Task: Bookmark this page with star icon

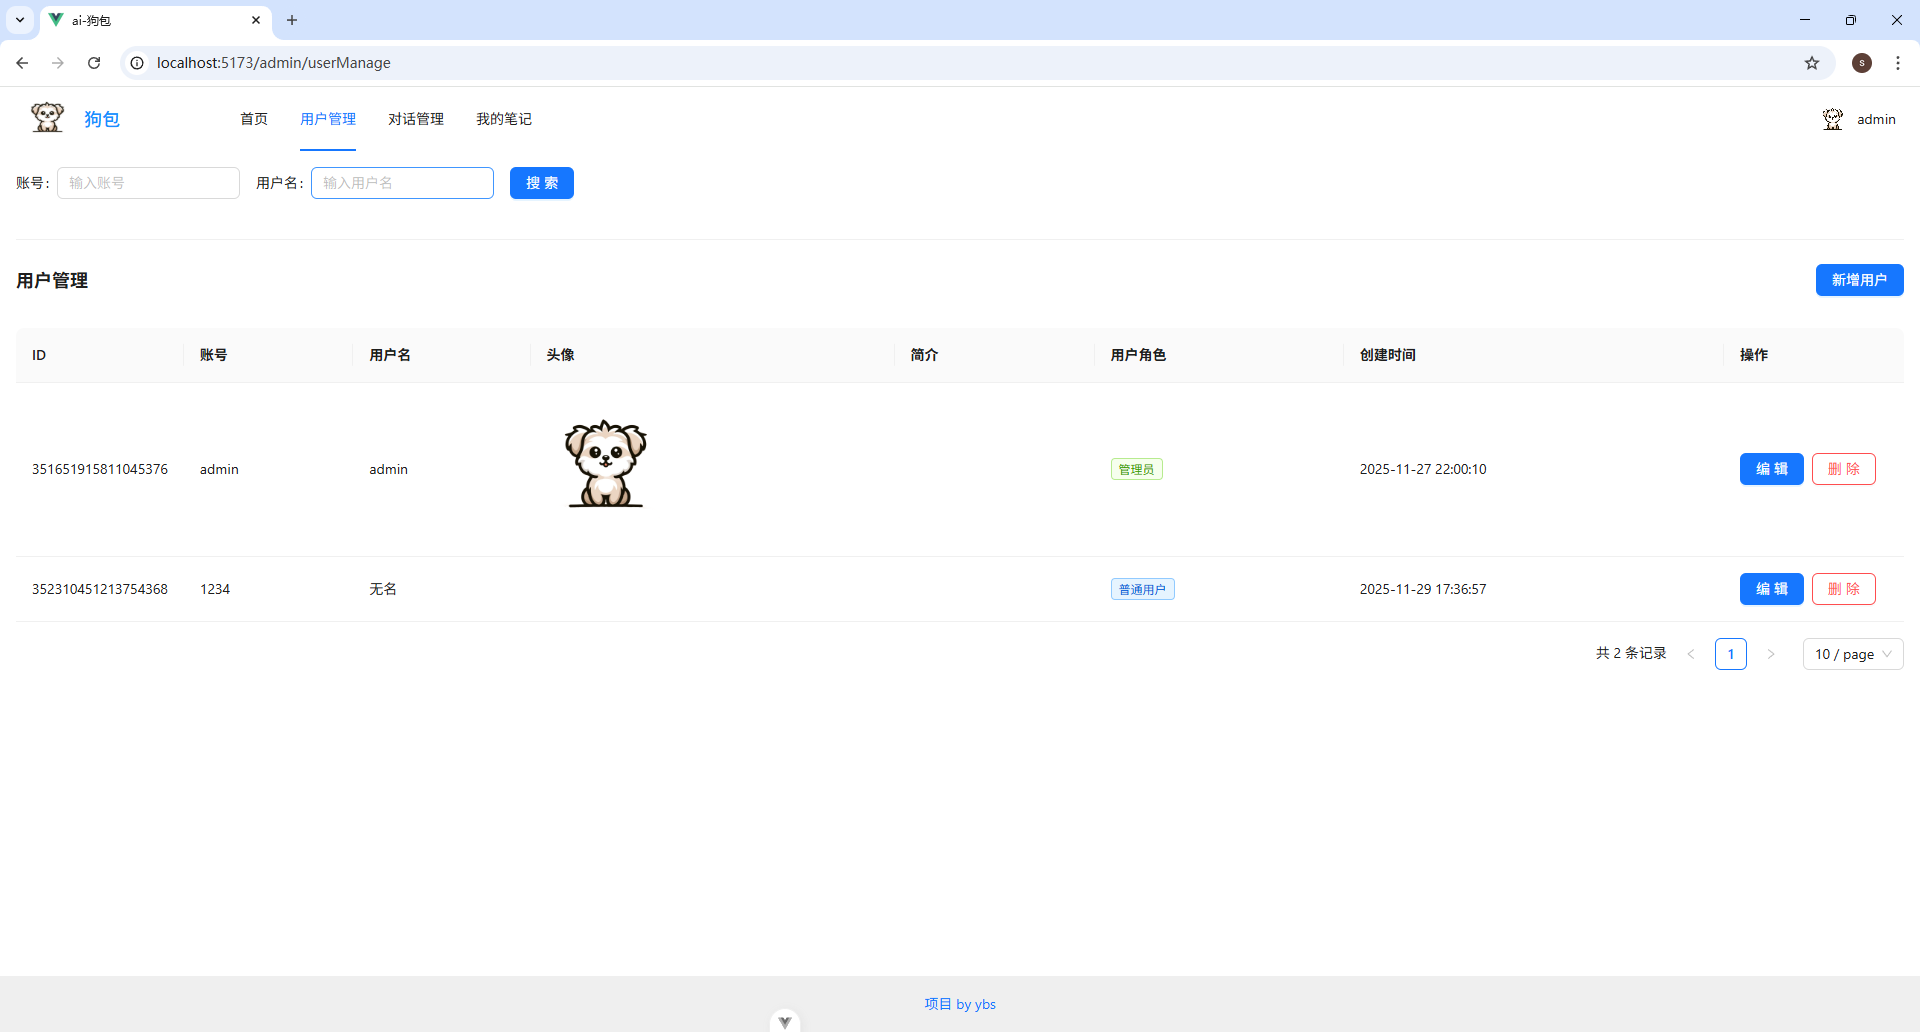Action: pos(1811,63)
